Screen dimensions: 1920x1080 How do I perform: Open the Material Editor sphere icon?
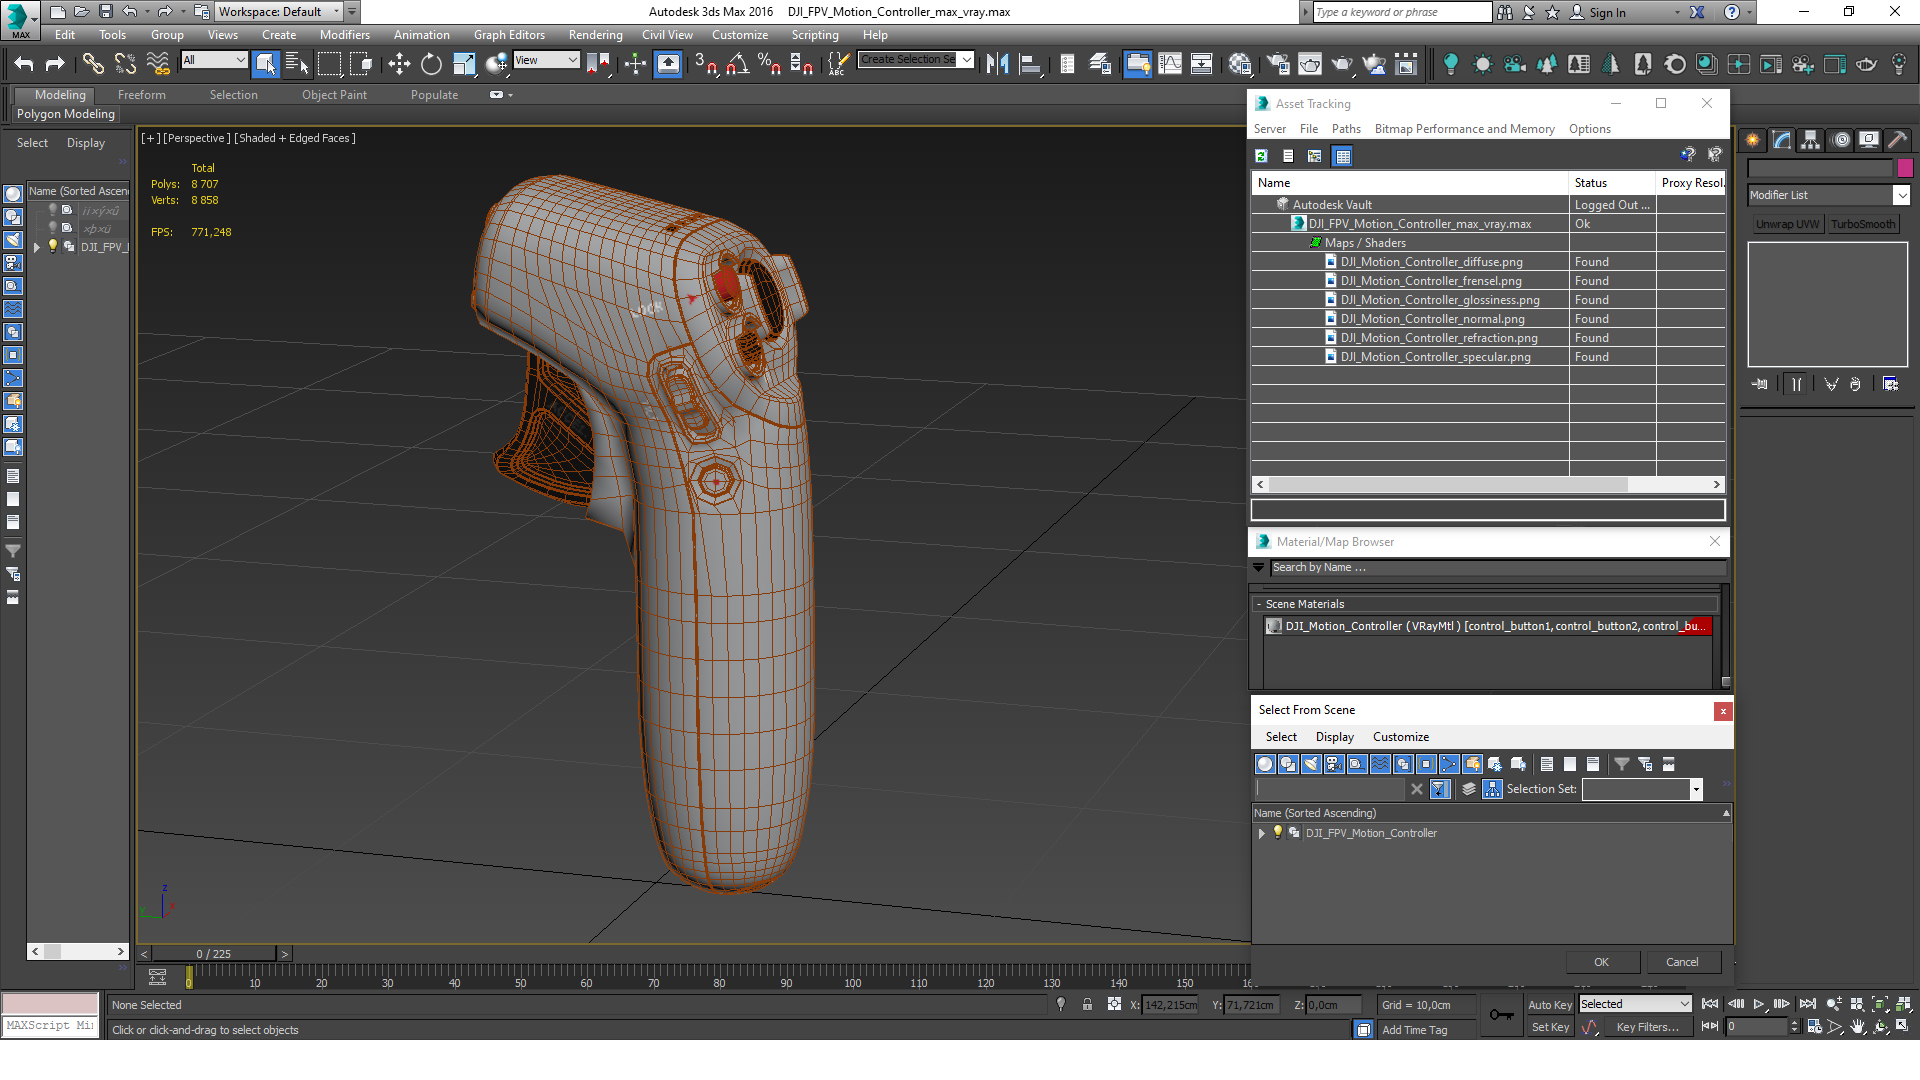[1240, 65]
